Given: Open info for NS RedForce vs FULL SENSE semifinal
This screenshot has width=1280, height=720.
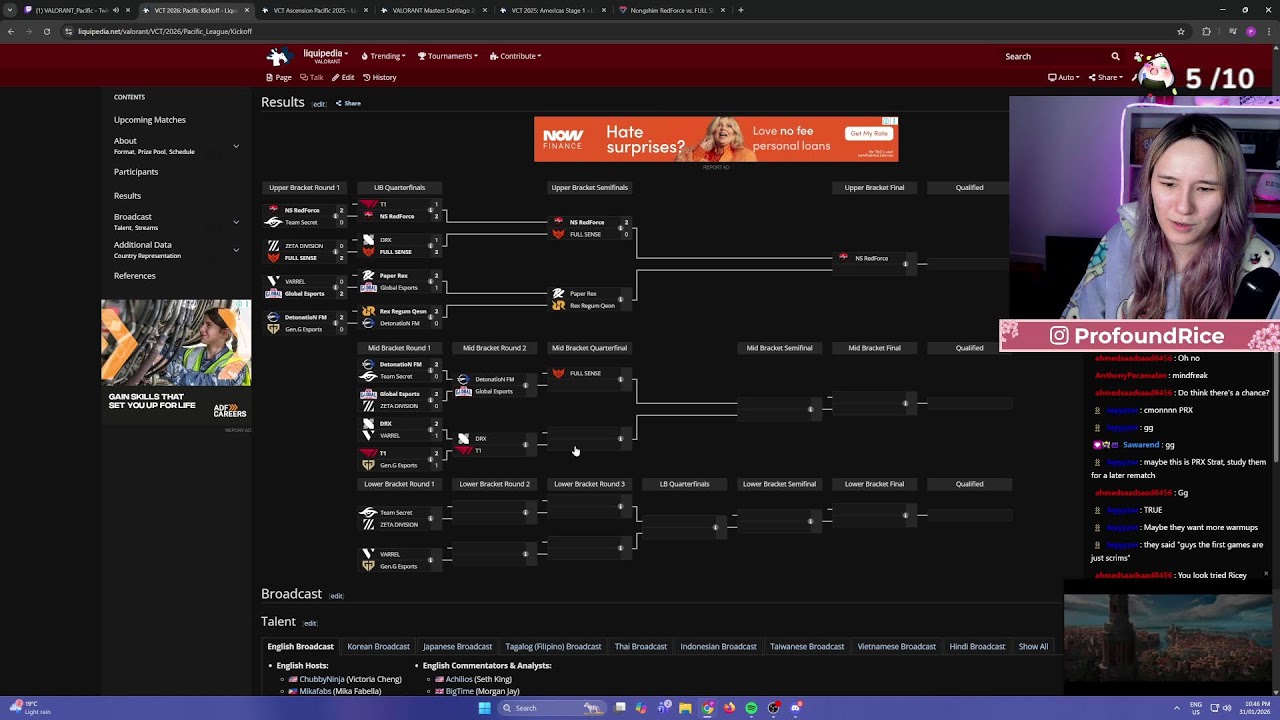Looking at the screenshot, I should tap(620, 228).
